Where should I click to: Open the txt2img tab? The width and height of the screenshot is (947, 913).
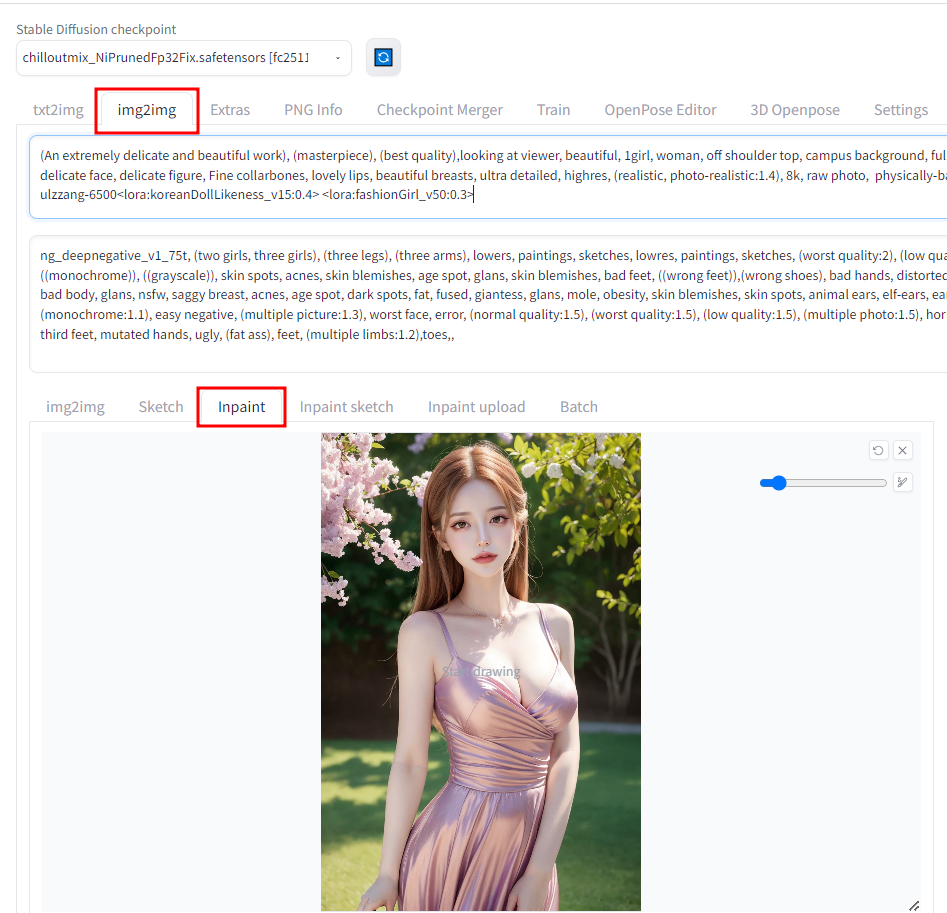coord(58,110)
